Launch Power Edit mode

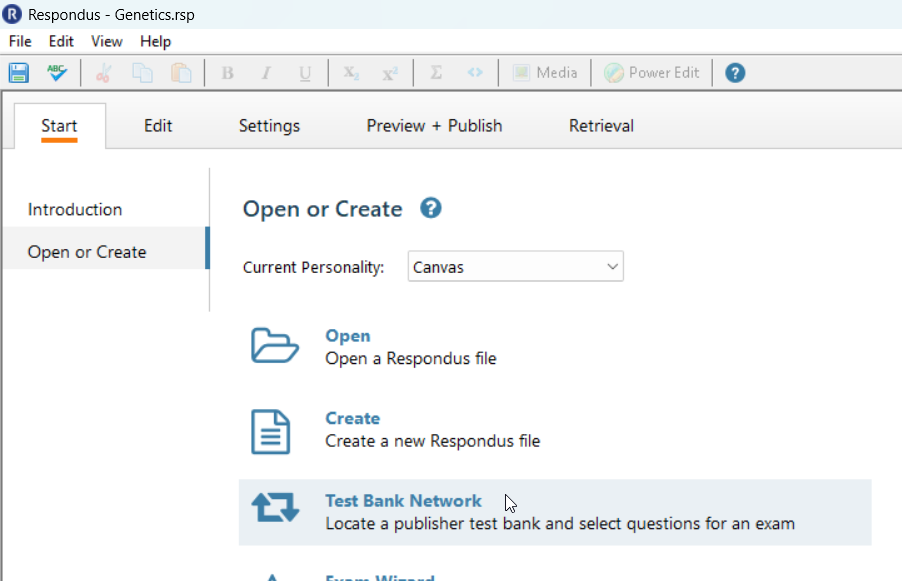(651, 72)
